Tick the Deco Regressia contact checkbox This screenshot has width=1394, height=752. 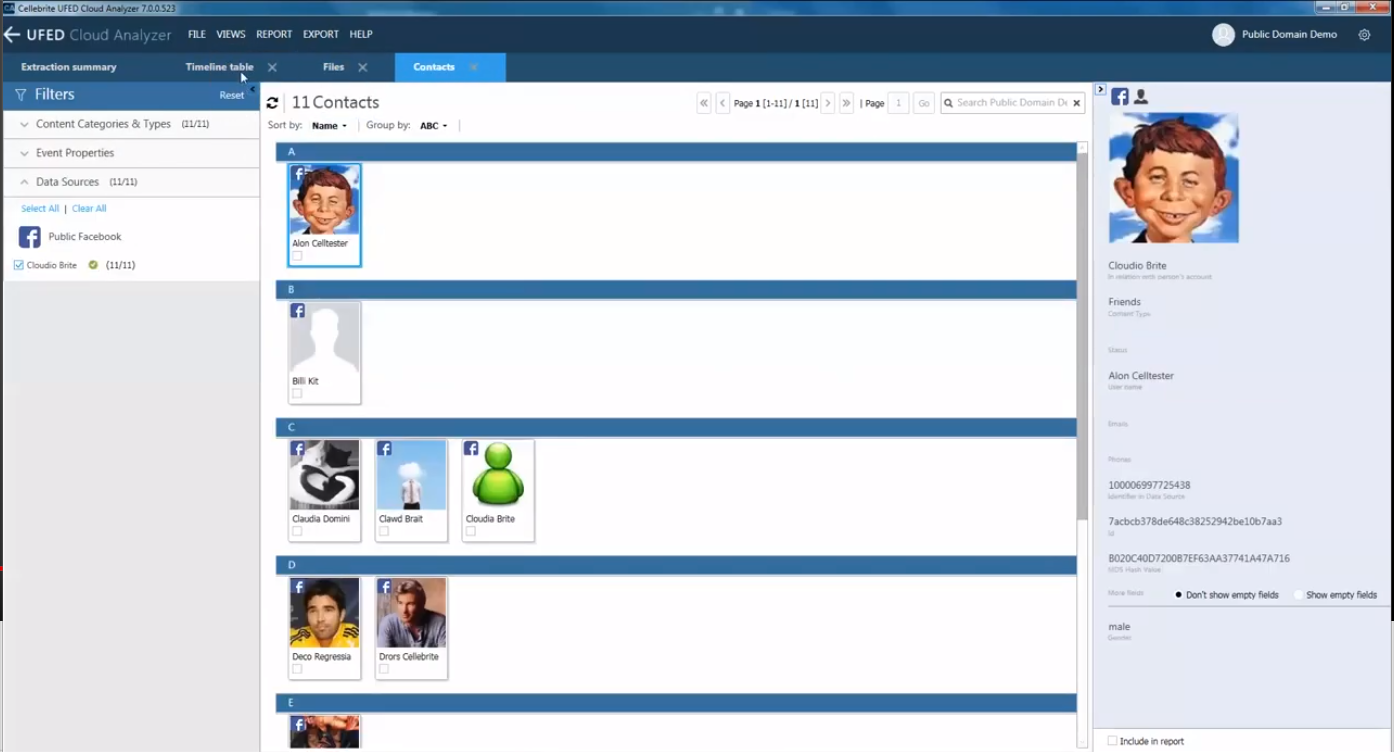point(297,670)
